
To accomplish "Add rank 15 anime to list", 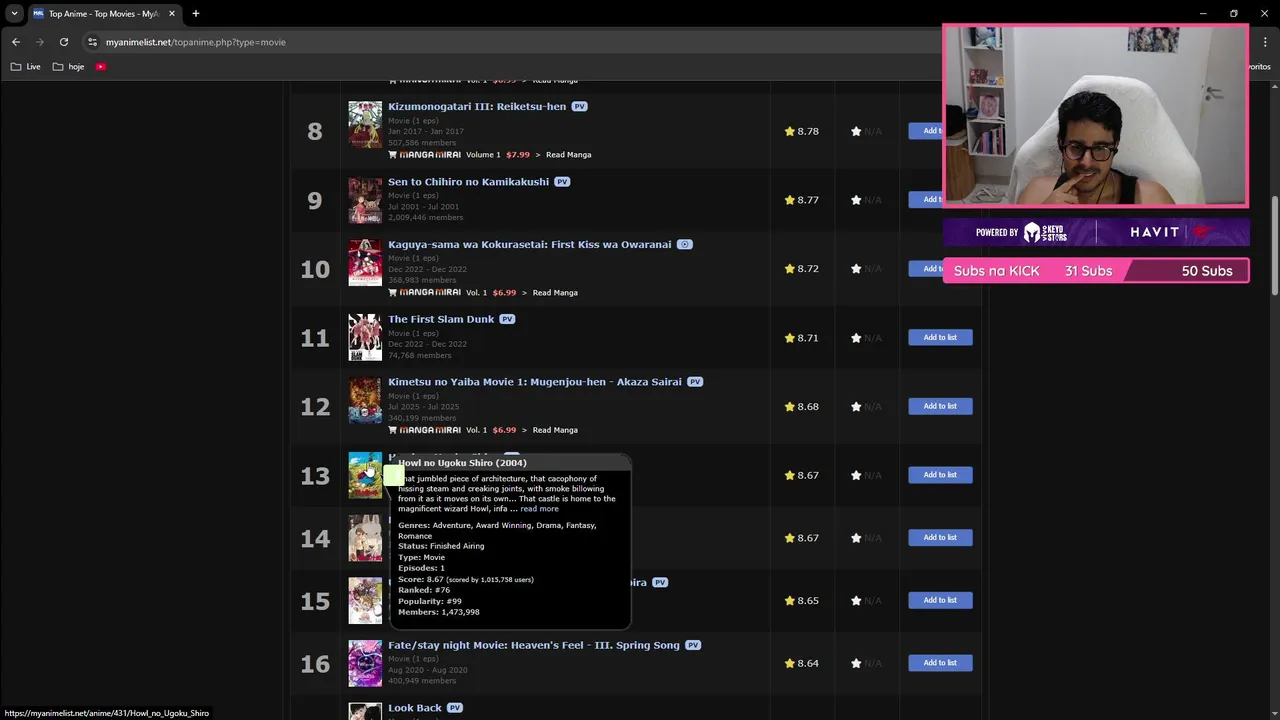I will pyautogui.click(x=940, y=600).
